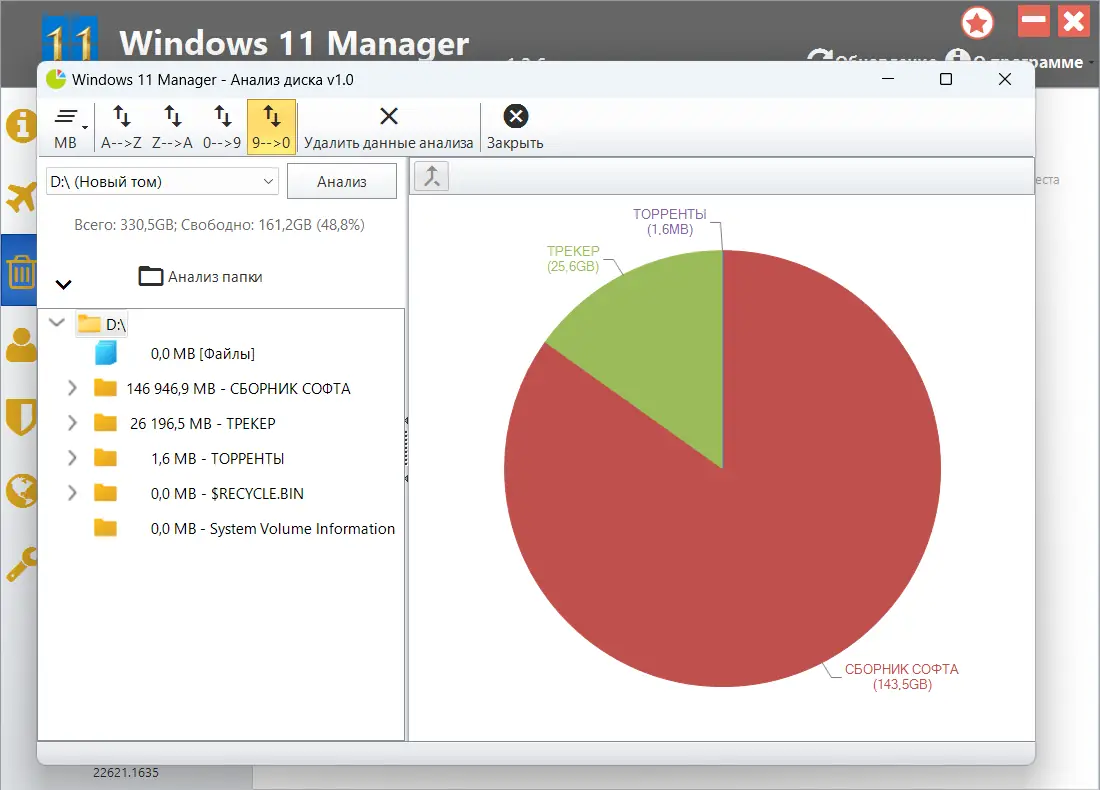This screenshot has height=790, width=1100.
Task: Open Information section in main window sidebar
Action: (21, 126)
